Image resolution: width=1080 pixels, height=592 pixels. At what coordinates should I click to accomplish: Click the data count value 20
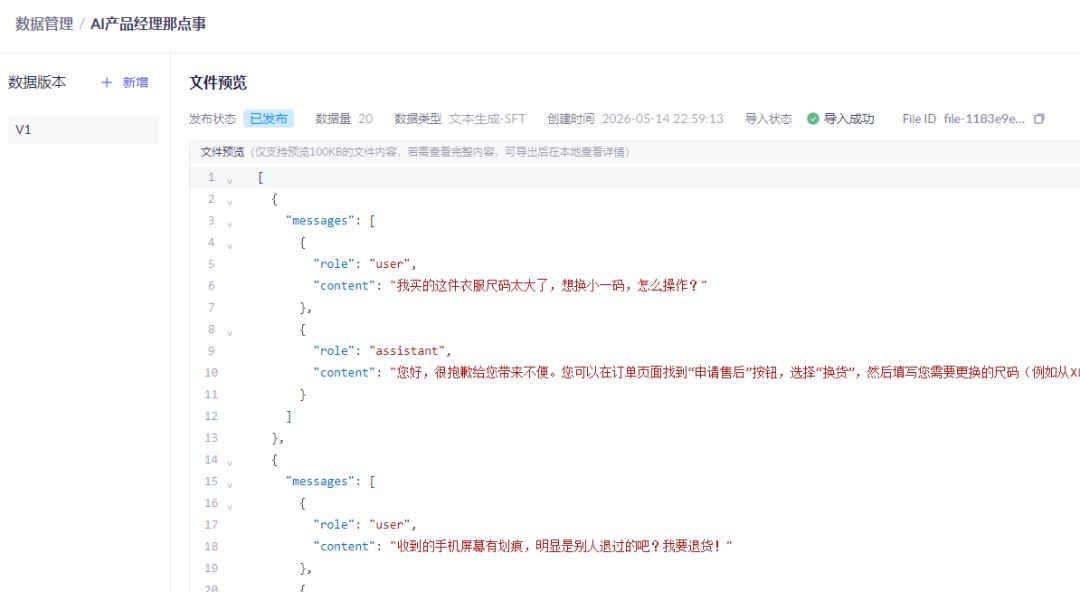tap(366, 119)
